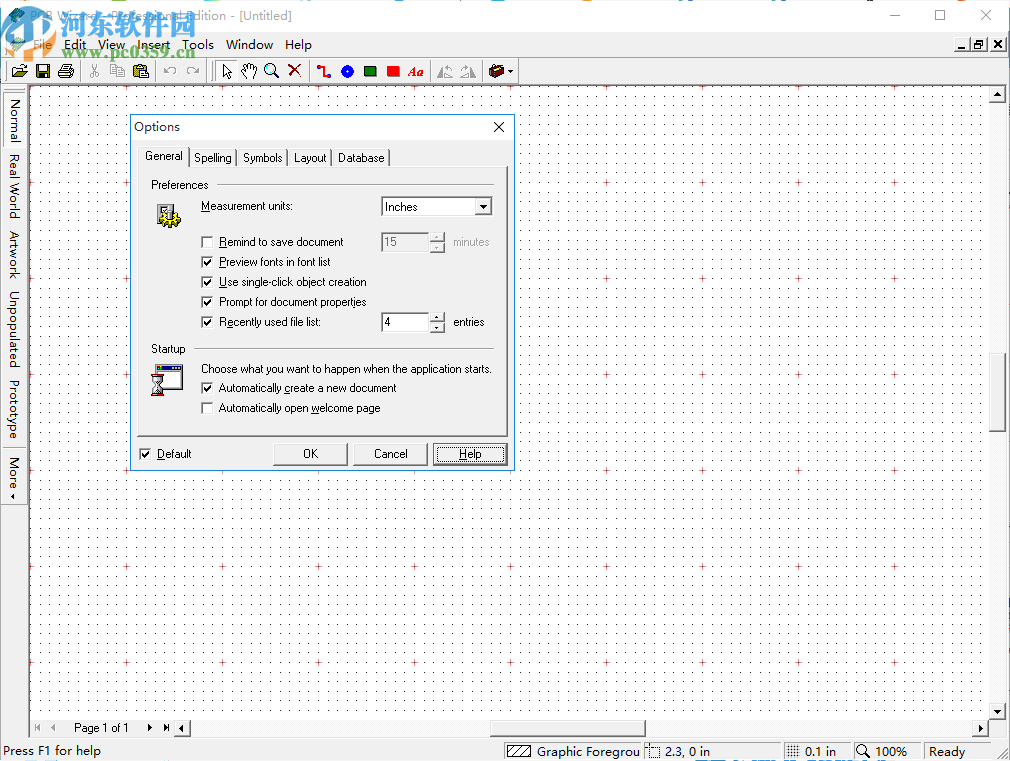Click the recently used entries input field
Viewport: 1010px width, 761px height.
[x=405, y=322]
